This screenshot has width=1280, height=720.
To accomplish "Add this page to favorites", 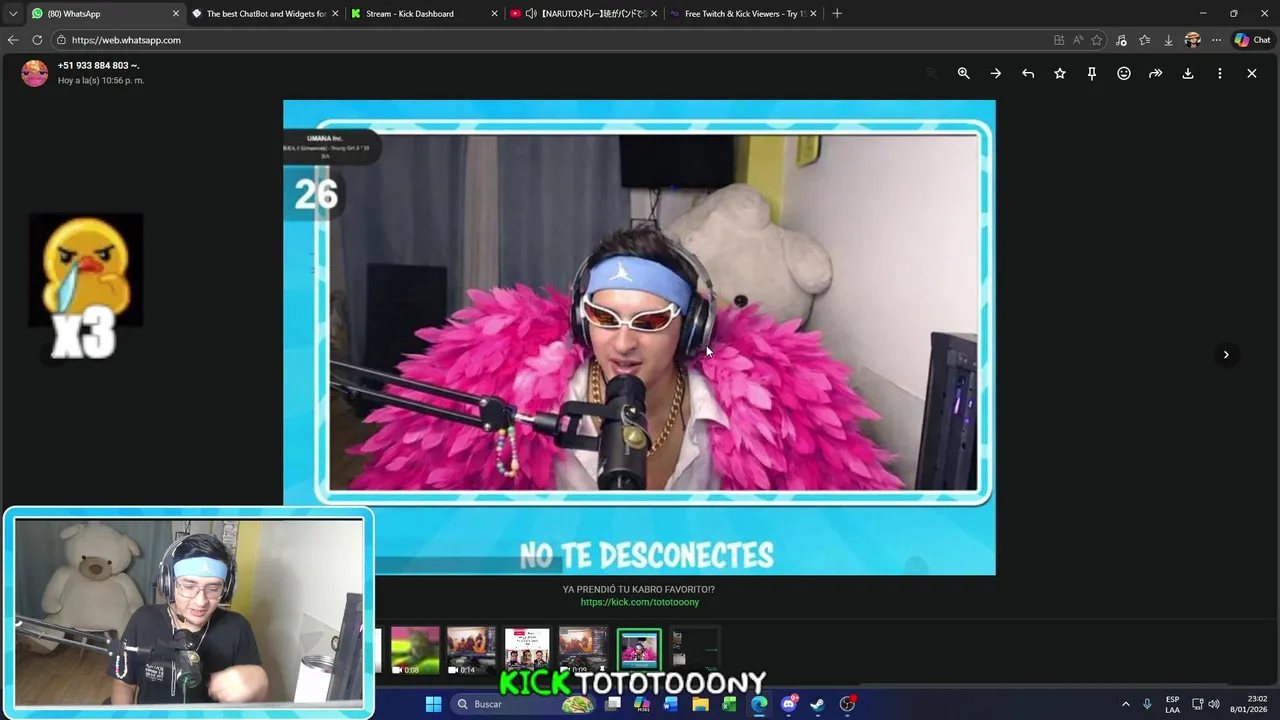I will tap(1097, 40).
